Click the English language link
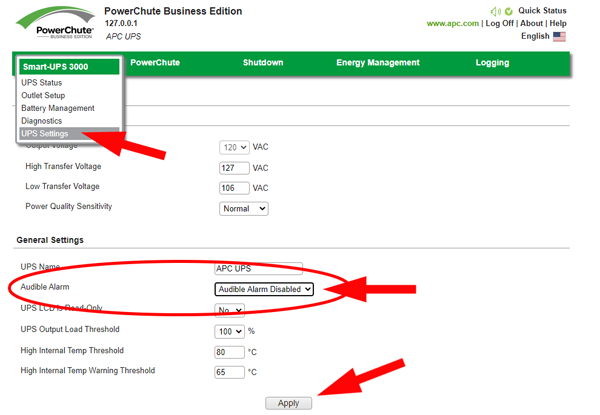Image resolution: width=600 pixels, height=415 pixels. pos(535,36)
